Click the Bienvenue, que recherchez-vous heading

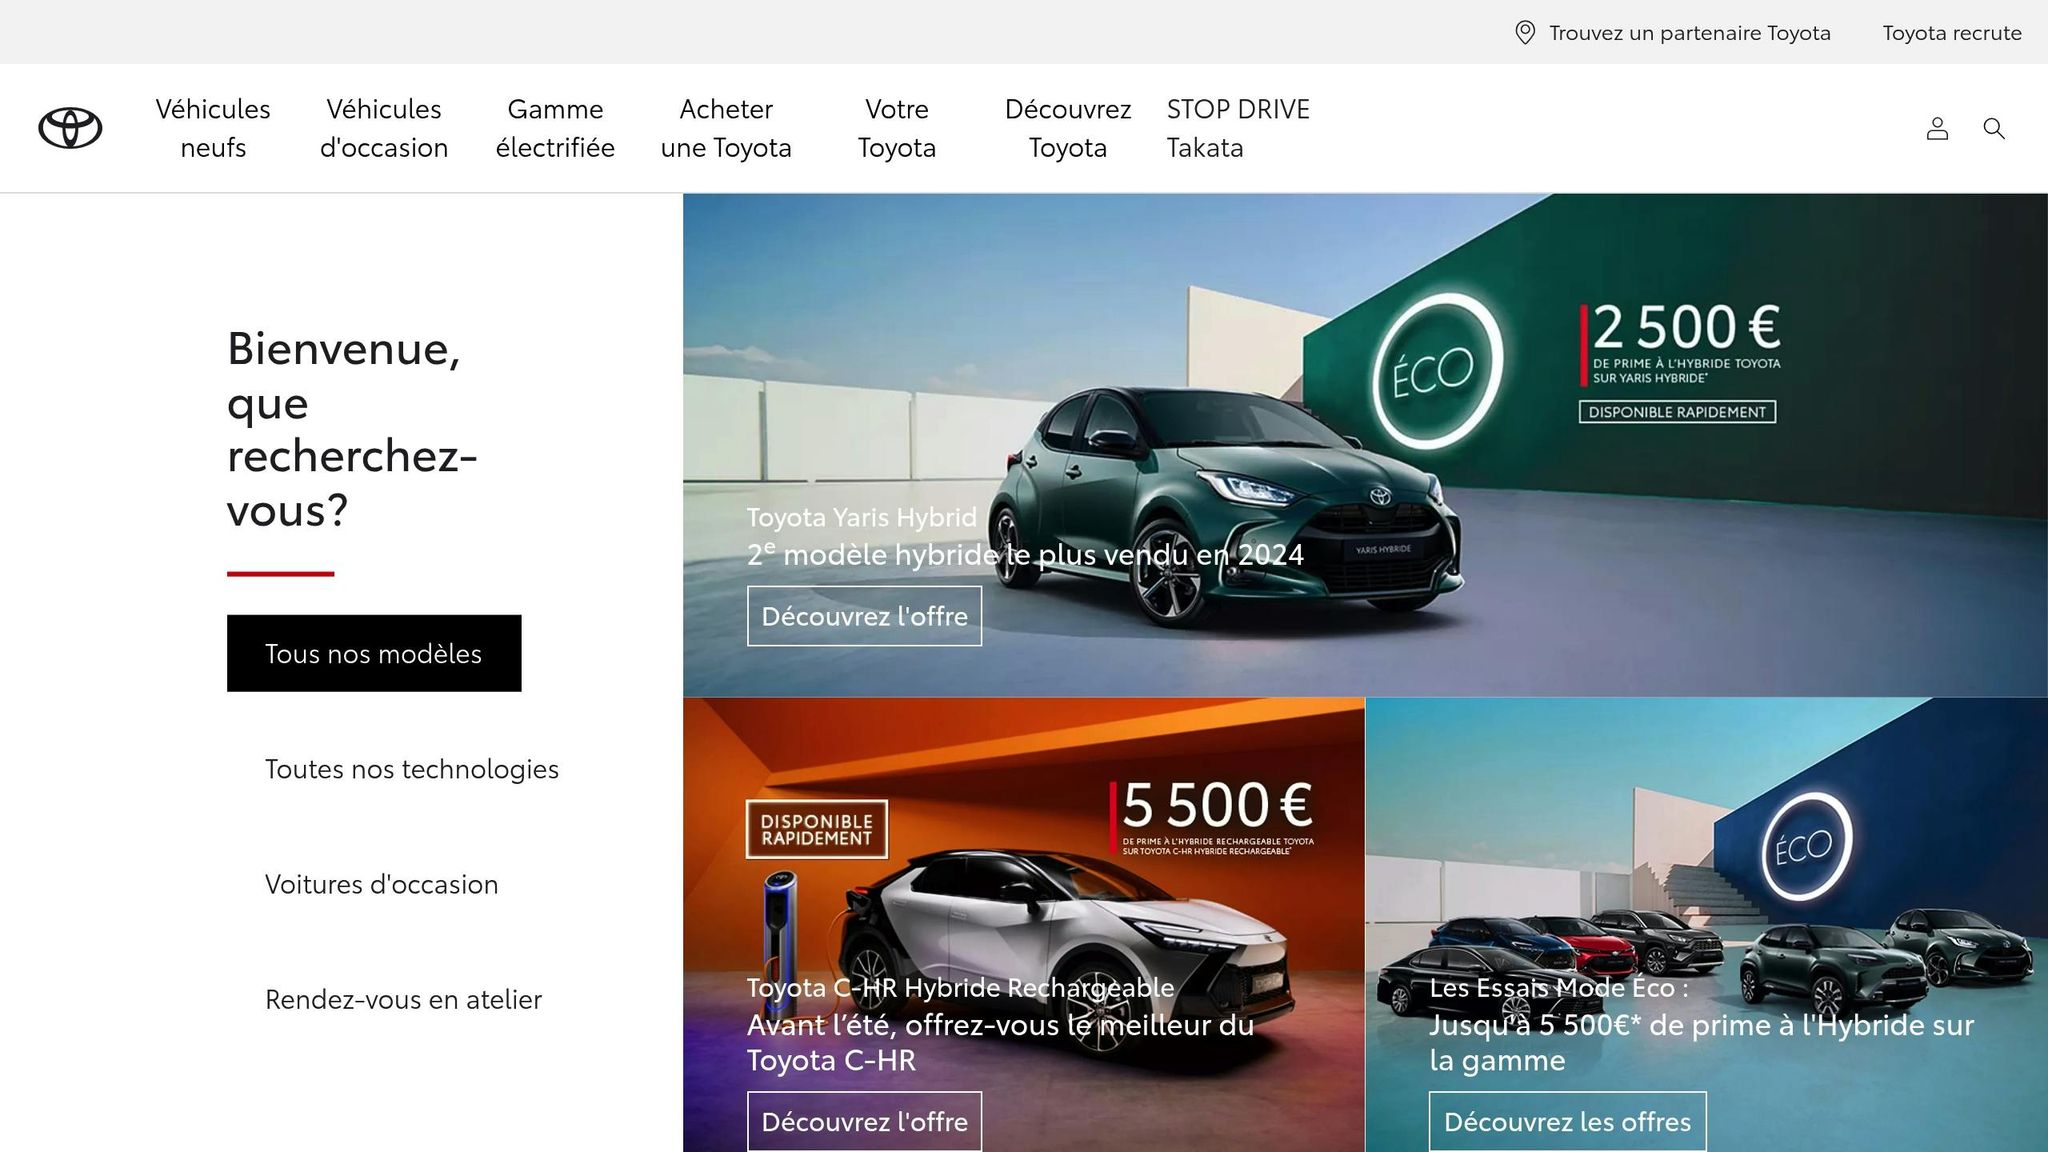(x=352, y=429)
